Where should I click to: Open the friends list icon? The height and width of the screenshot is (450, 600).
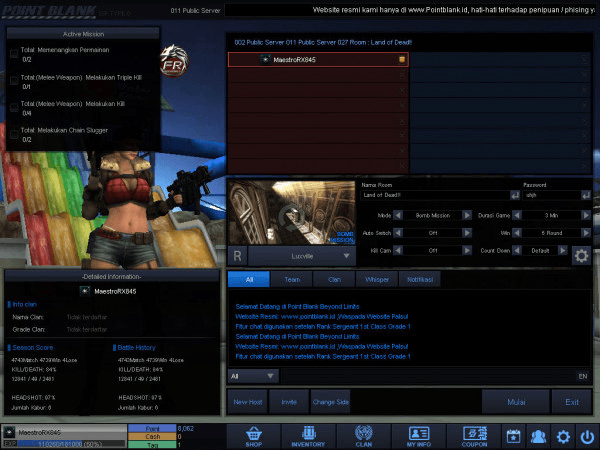[x=538, y=436]
